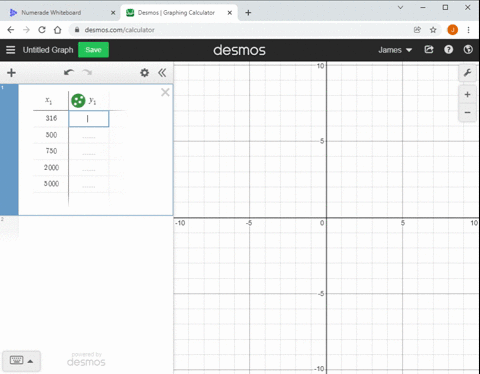Click the browser Forward arrow
The height and width of the screenshot is (374, 480).
coord(26,30)
